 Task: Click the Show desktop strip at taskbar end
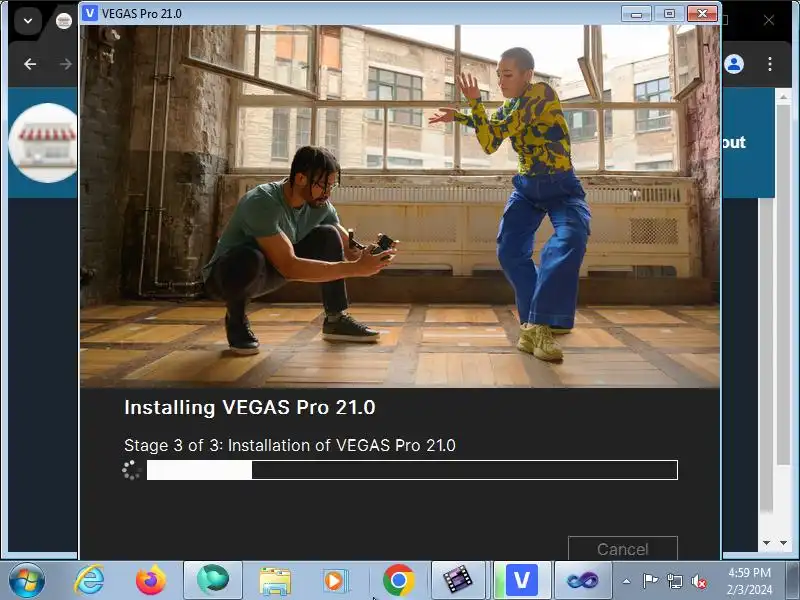pos(793,581)
